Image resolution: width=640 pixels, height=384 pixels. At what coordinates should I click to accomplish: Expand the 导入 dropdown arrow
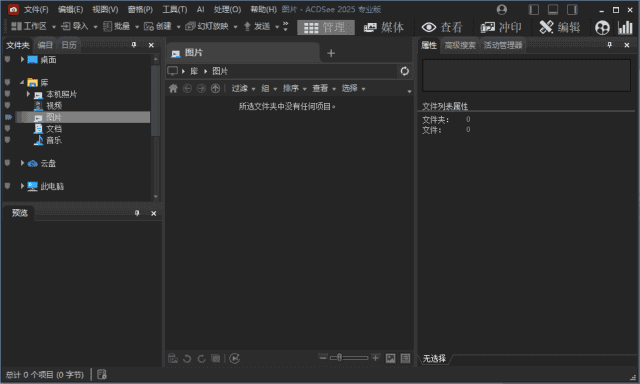pyautogui.click(x=95, y=27)
